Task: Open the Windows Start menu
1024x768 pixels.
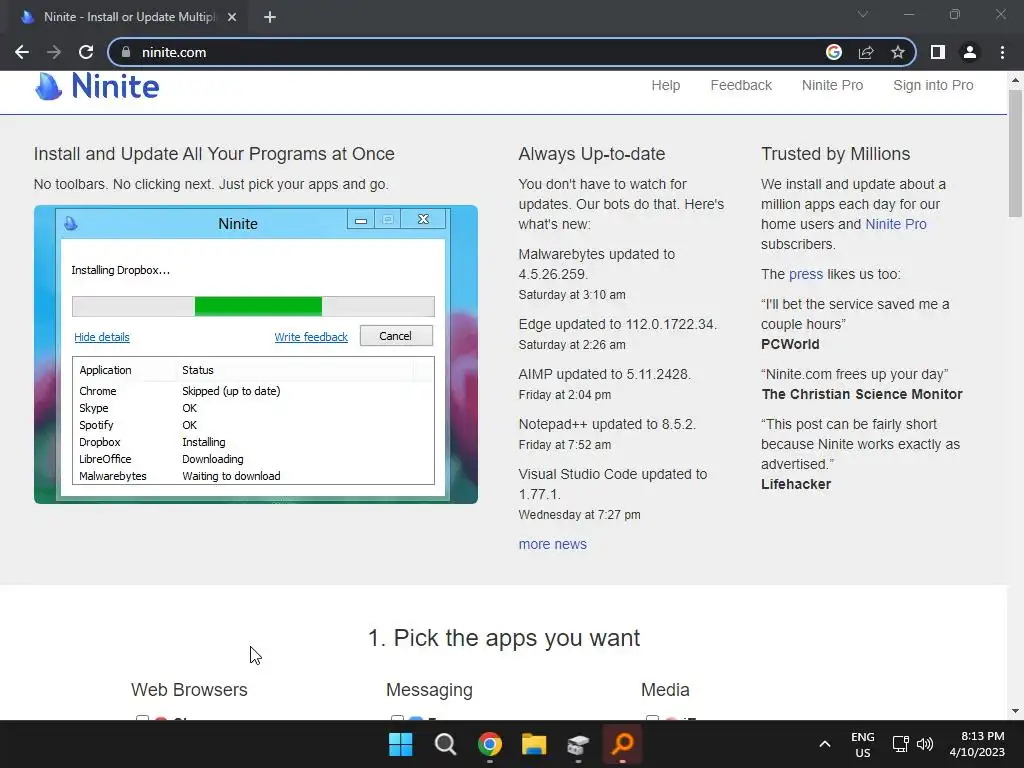Action: 400,744
